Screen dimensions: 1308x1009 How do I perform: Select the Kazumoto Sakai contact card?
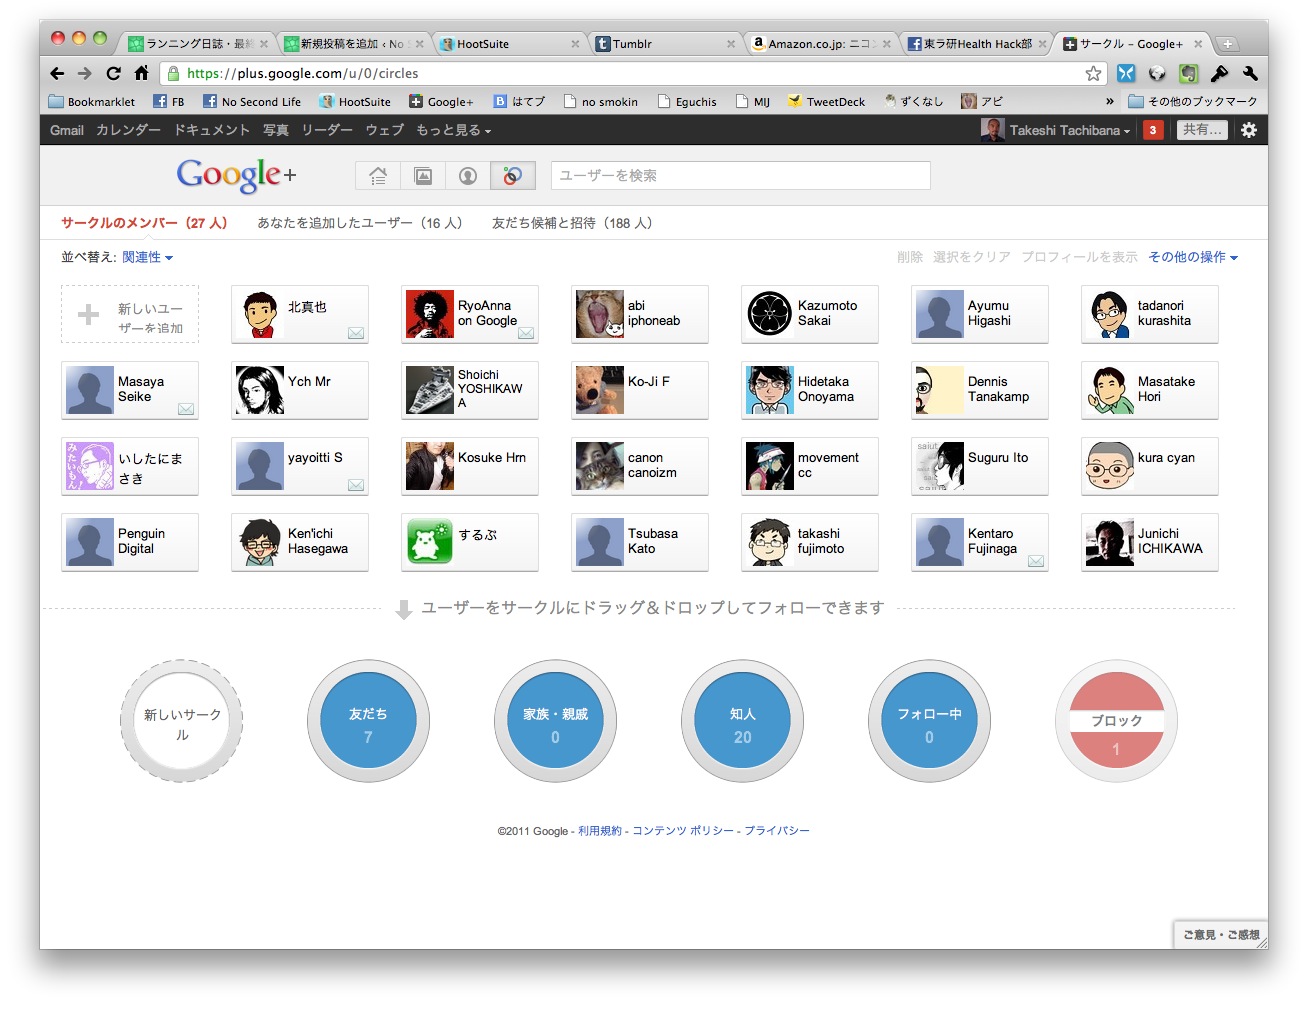[809, 314]
